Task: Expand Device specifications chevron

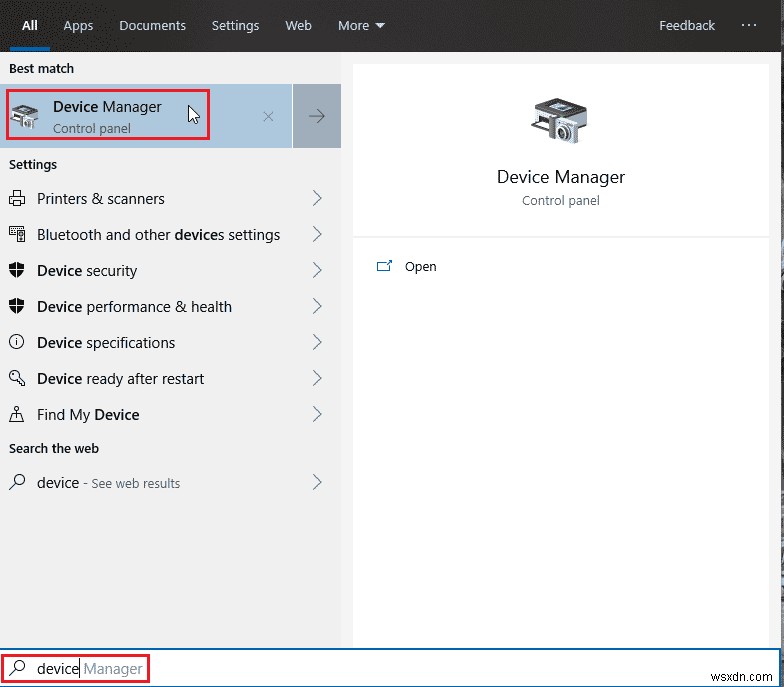Action: coord(317,342)
